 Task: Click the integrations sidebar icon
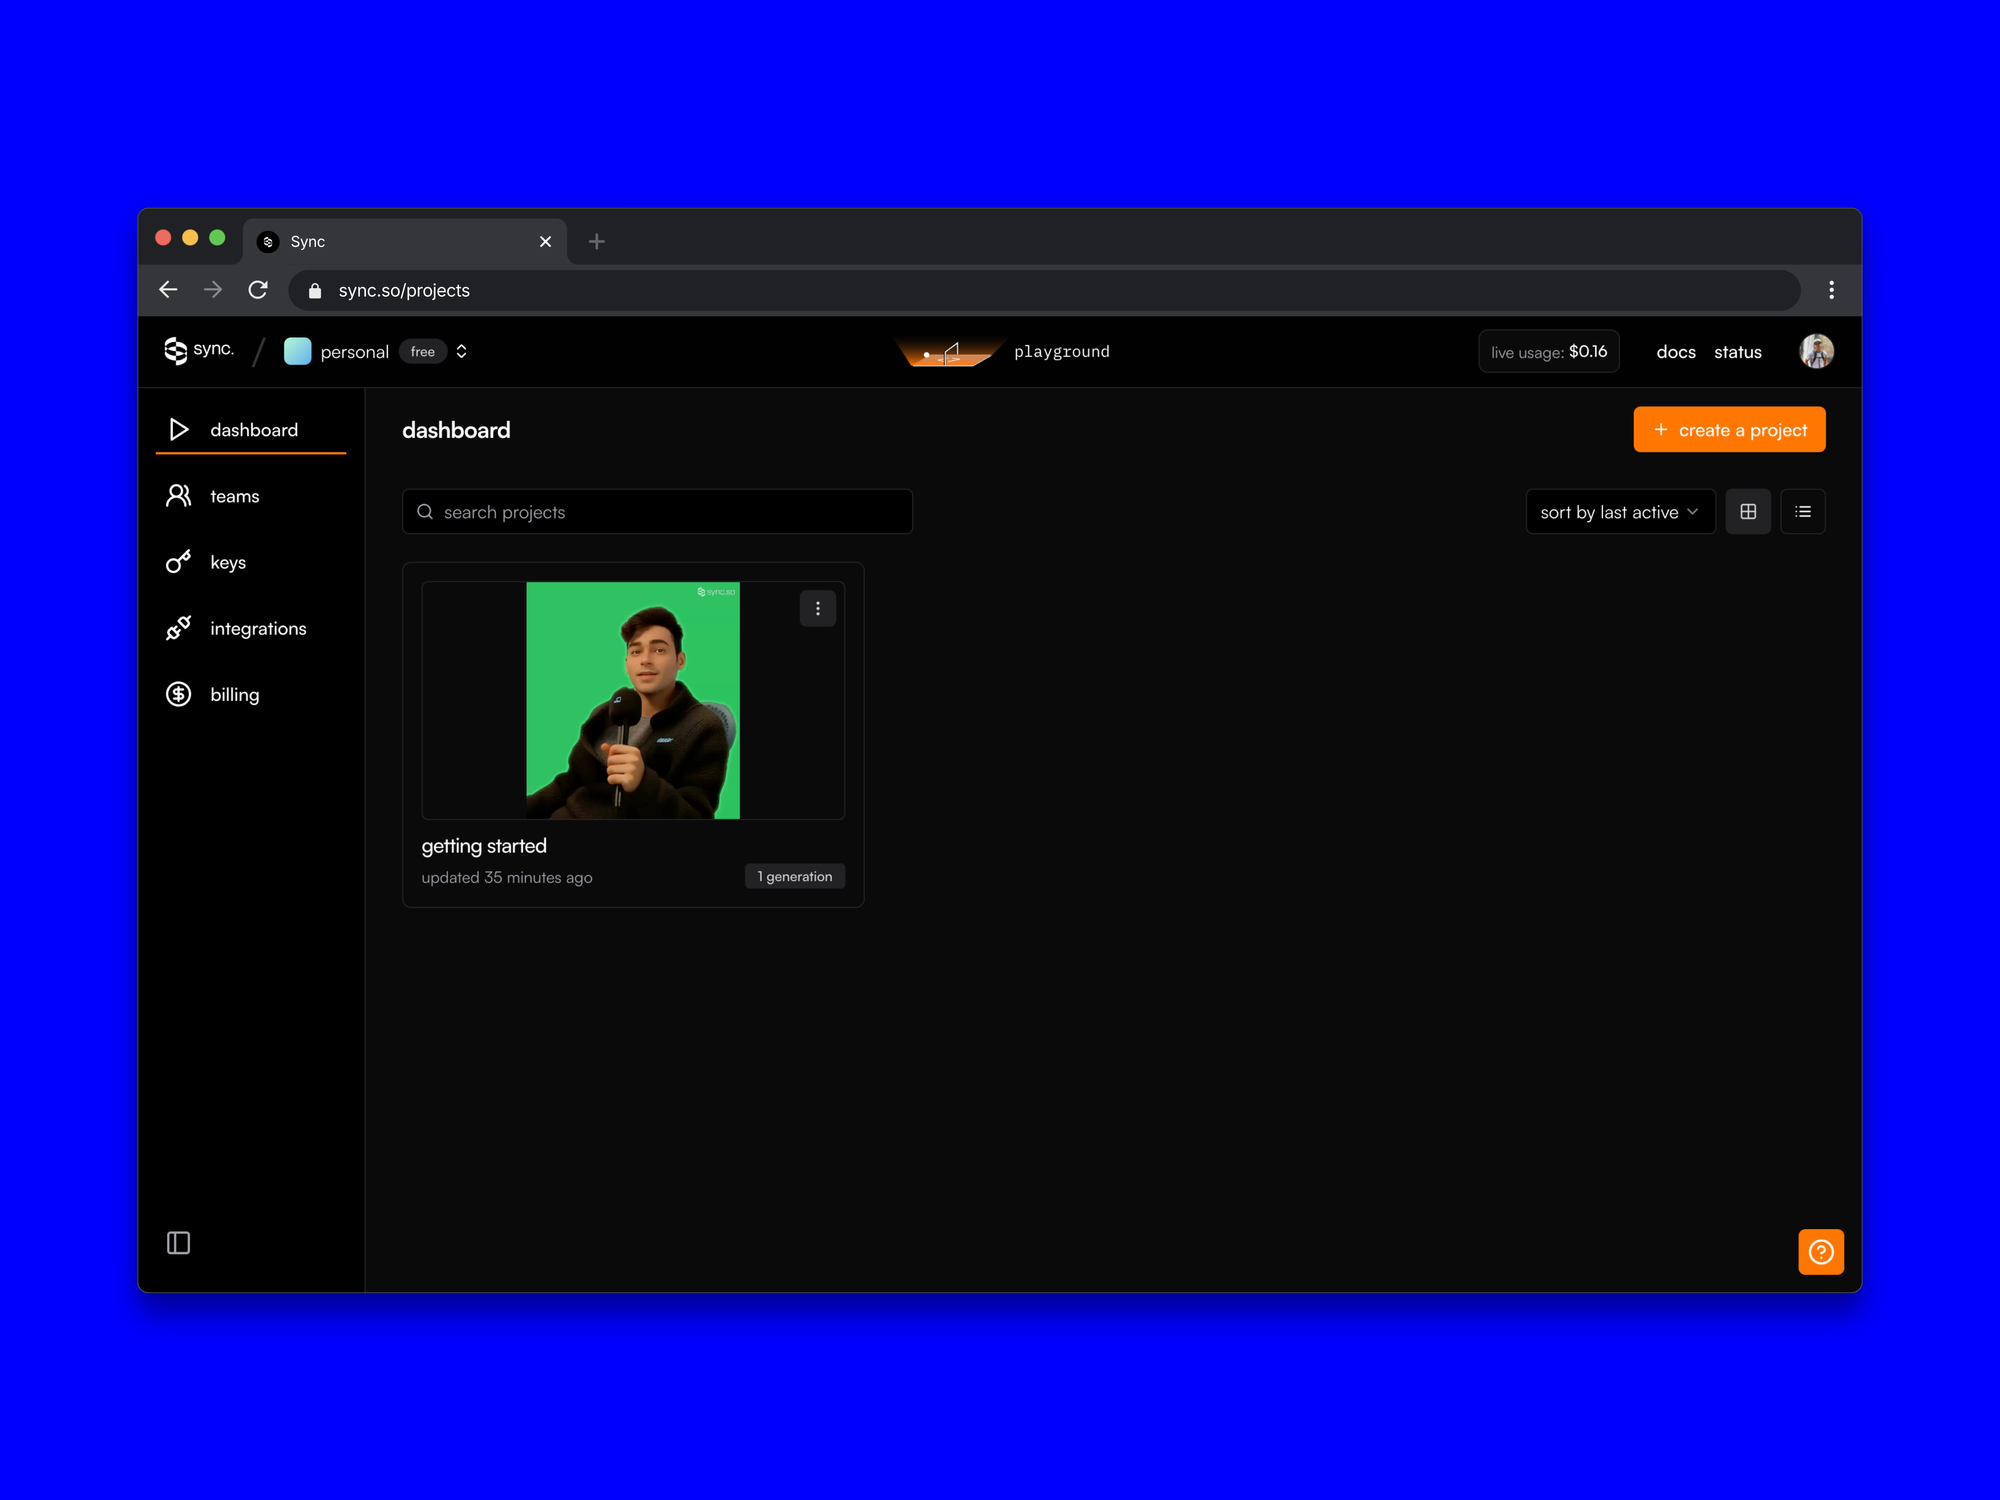180,627
